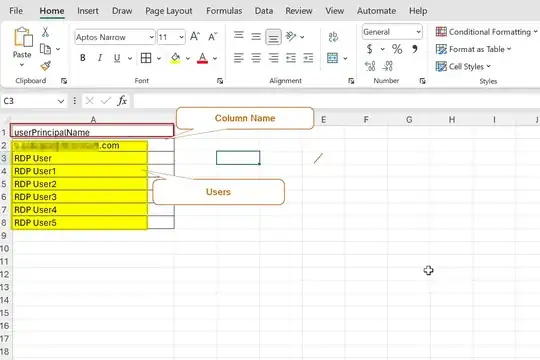Increase font size with larger A
The width and height of the screenshot is (540, 360).
[x=195, y=37]
